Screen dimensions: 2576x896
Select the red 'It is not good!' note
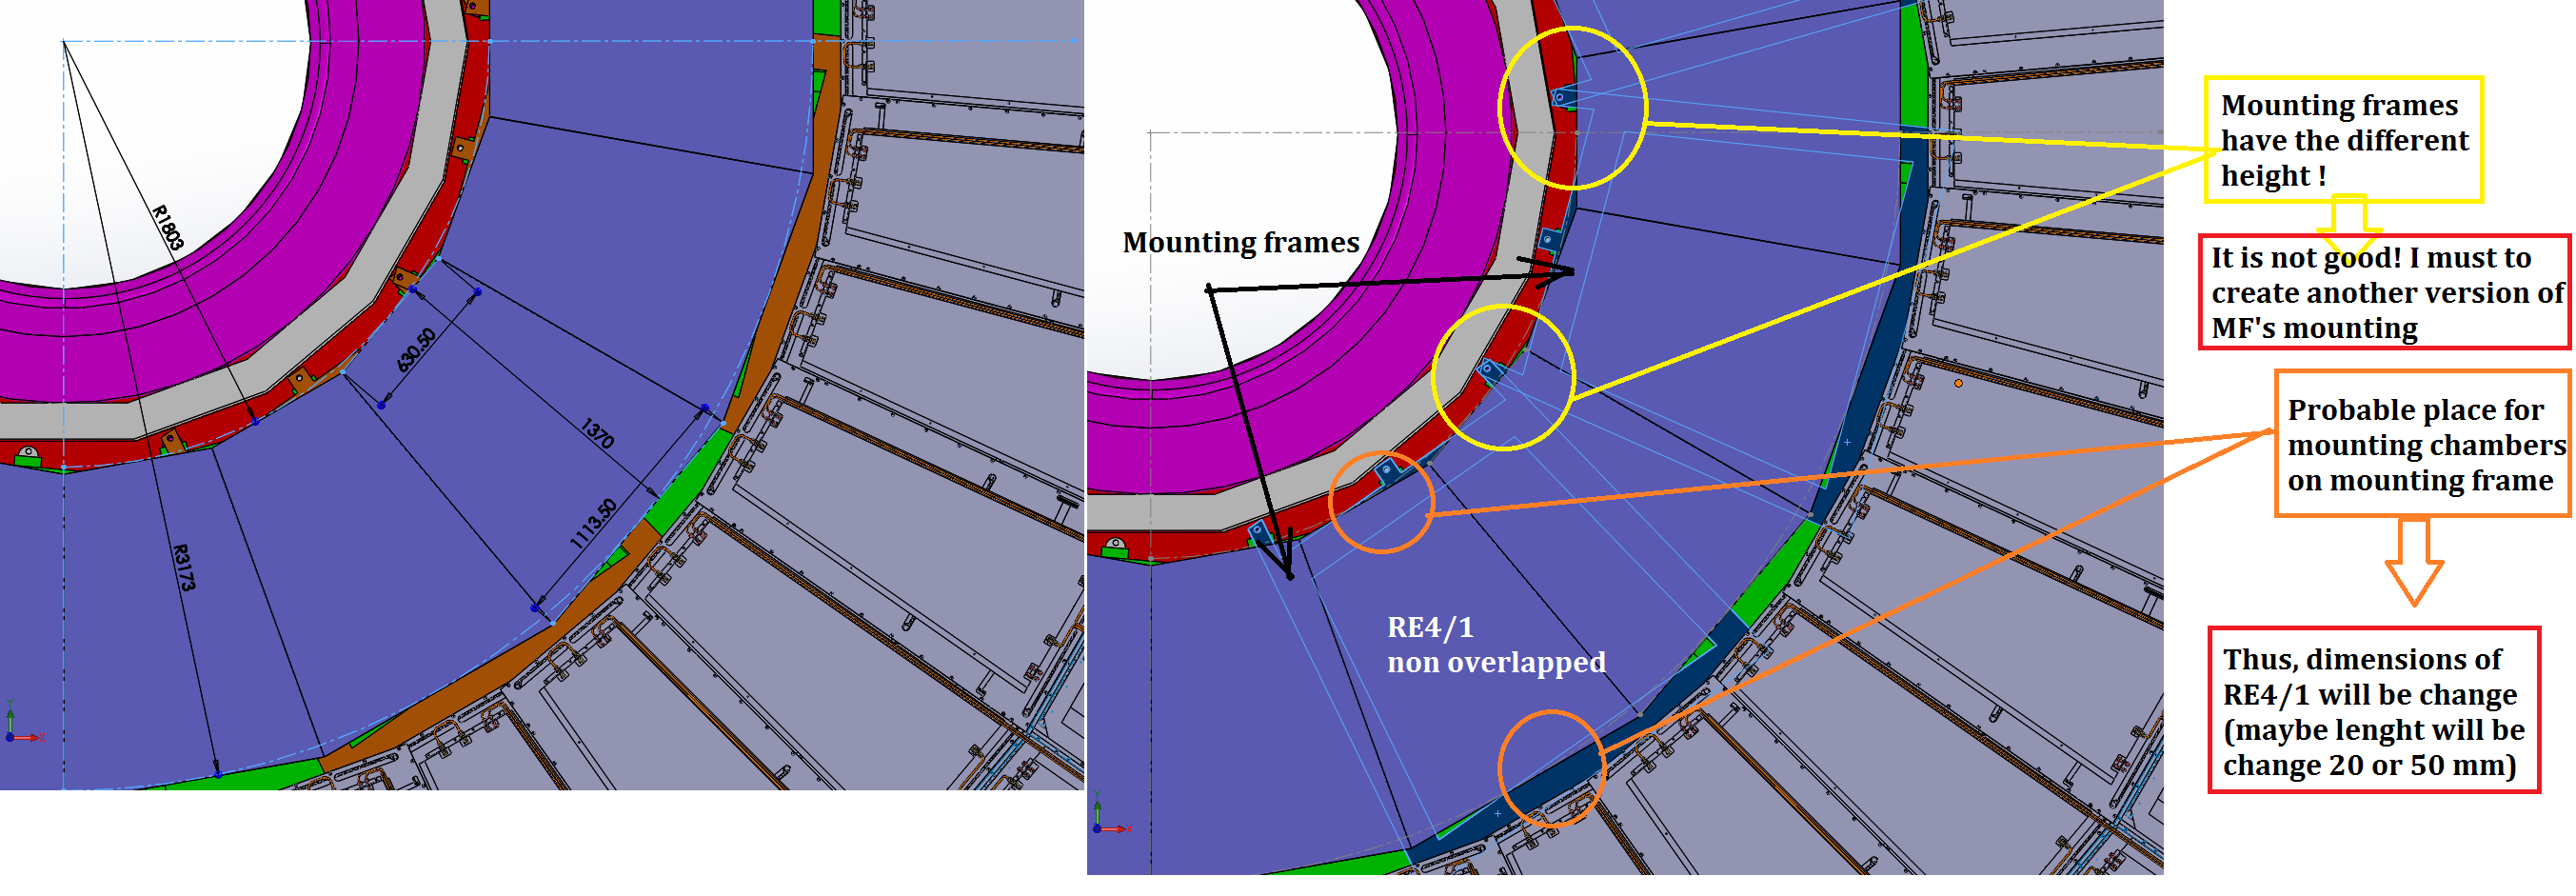tap(2384, 292)
